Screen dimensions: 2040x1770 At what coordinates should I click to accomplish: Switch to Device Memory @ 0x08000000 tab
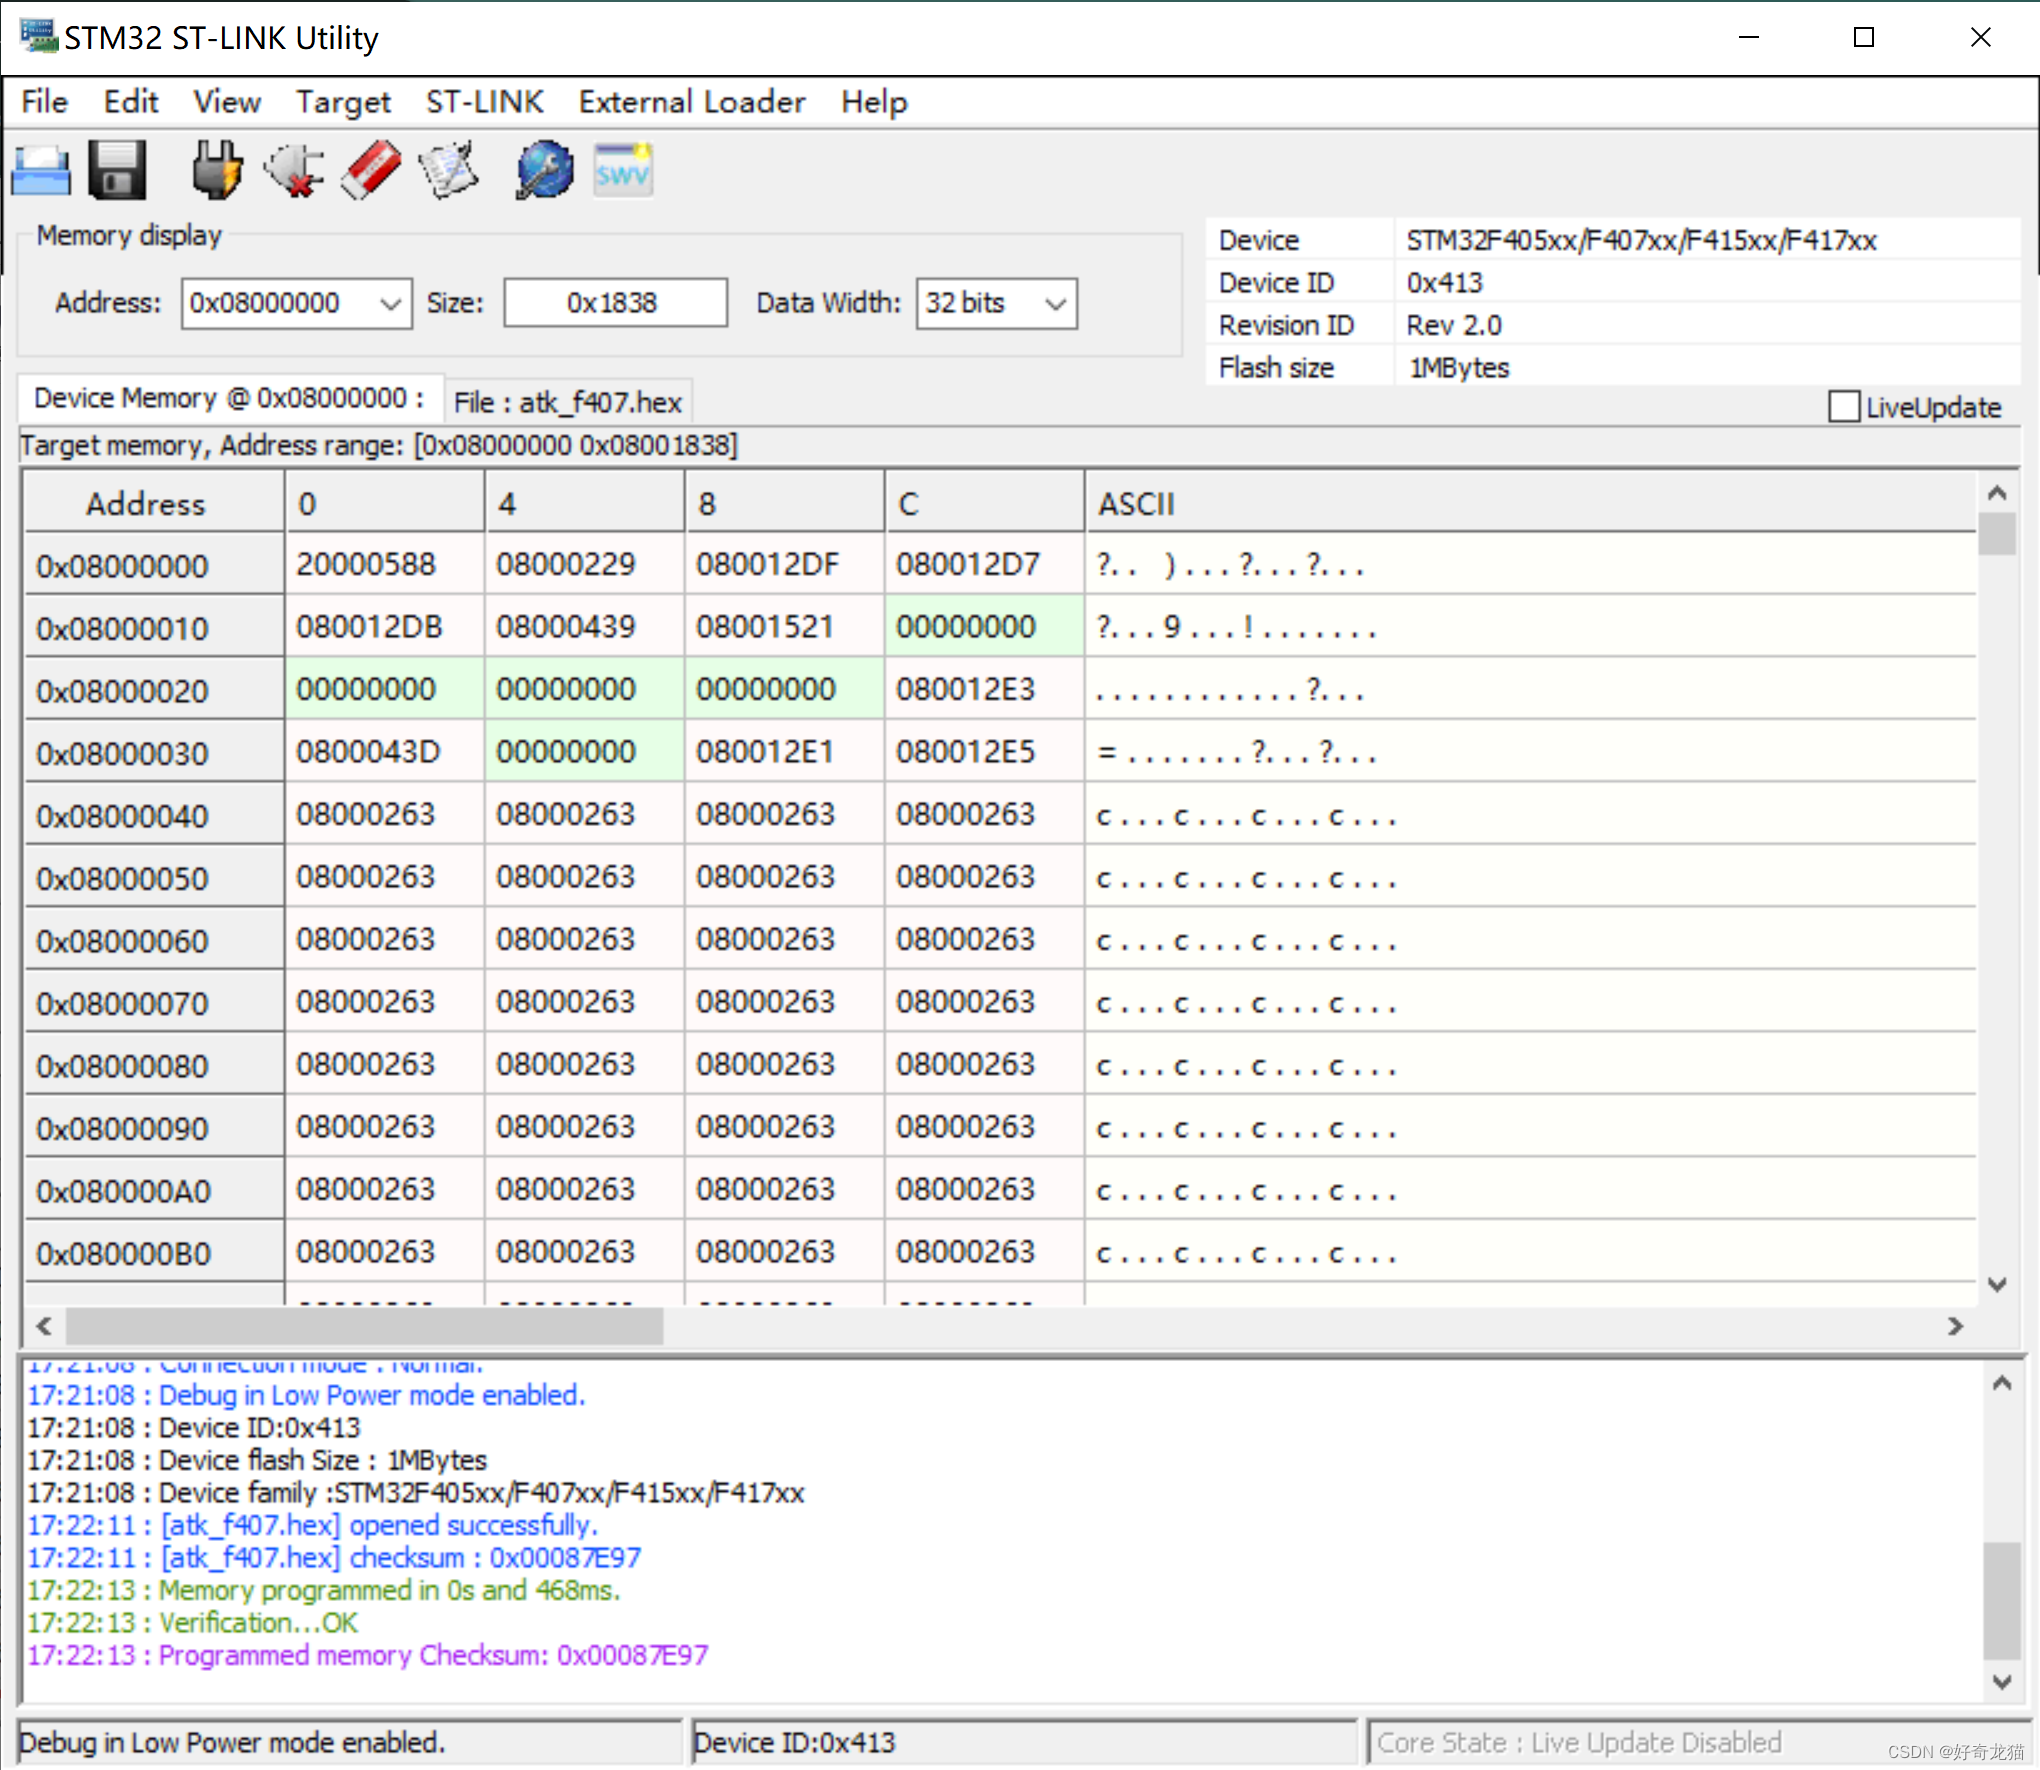pyautogui.click(x=229, y=398)
